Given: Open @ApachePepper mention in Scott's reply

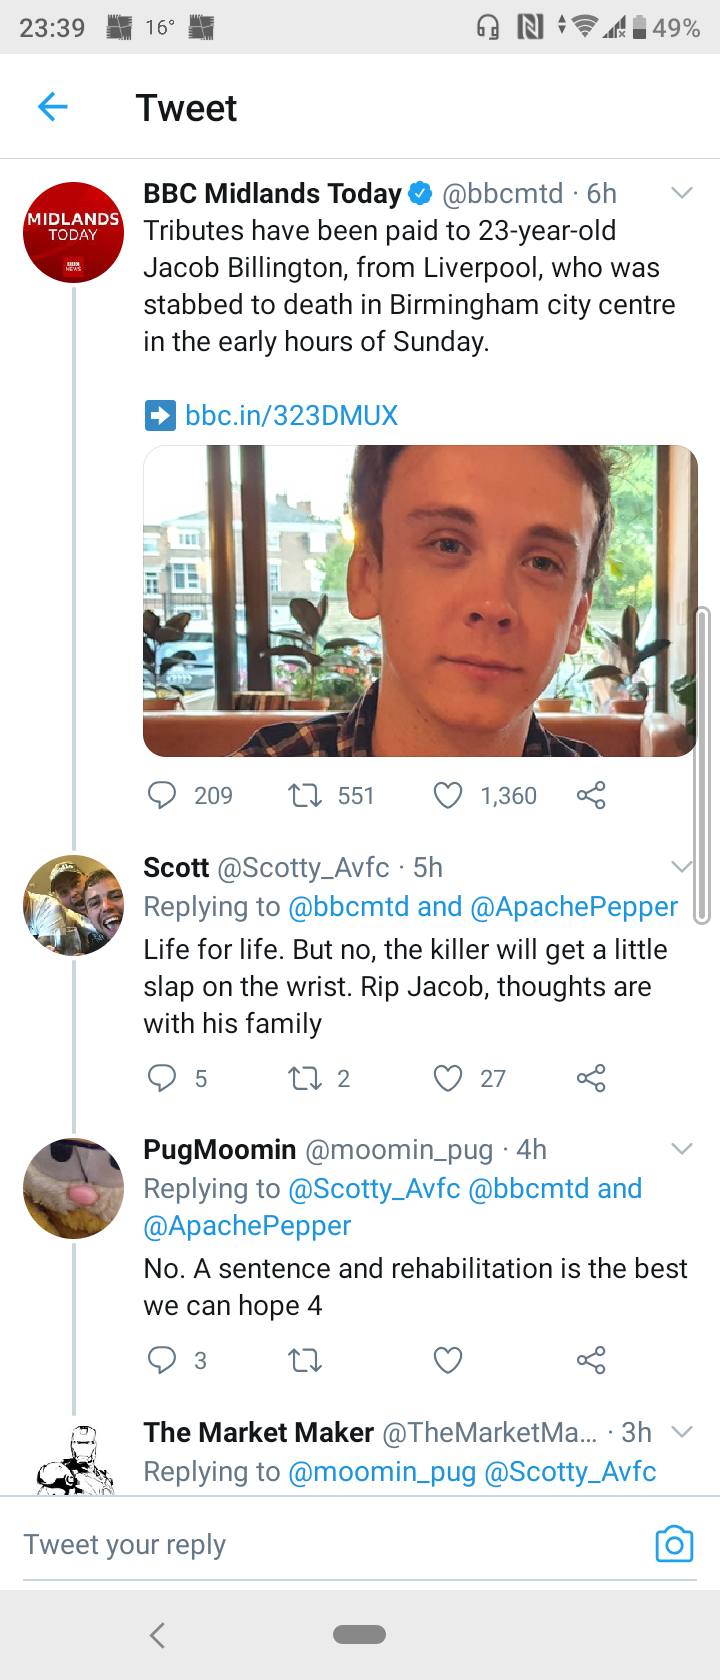Looking at the screenshot, I should 574,906.
